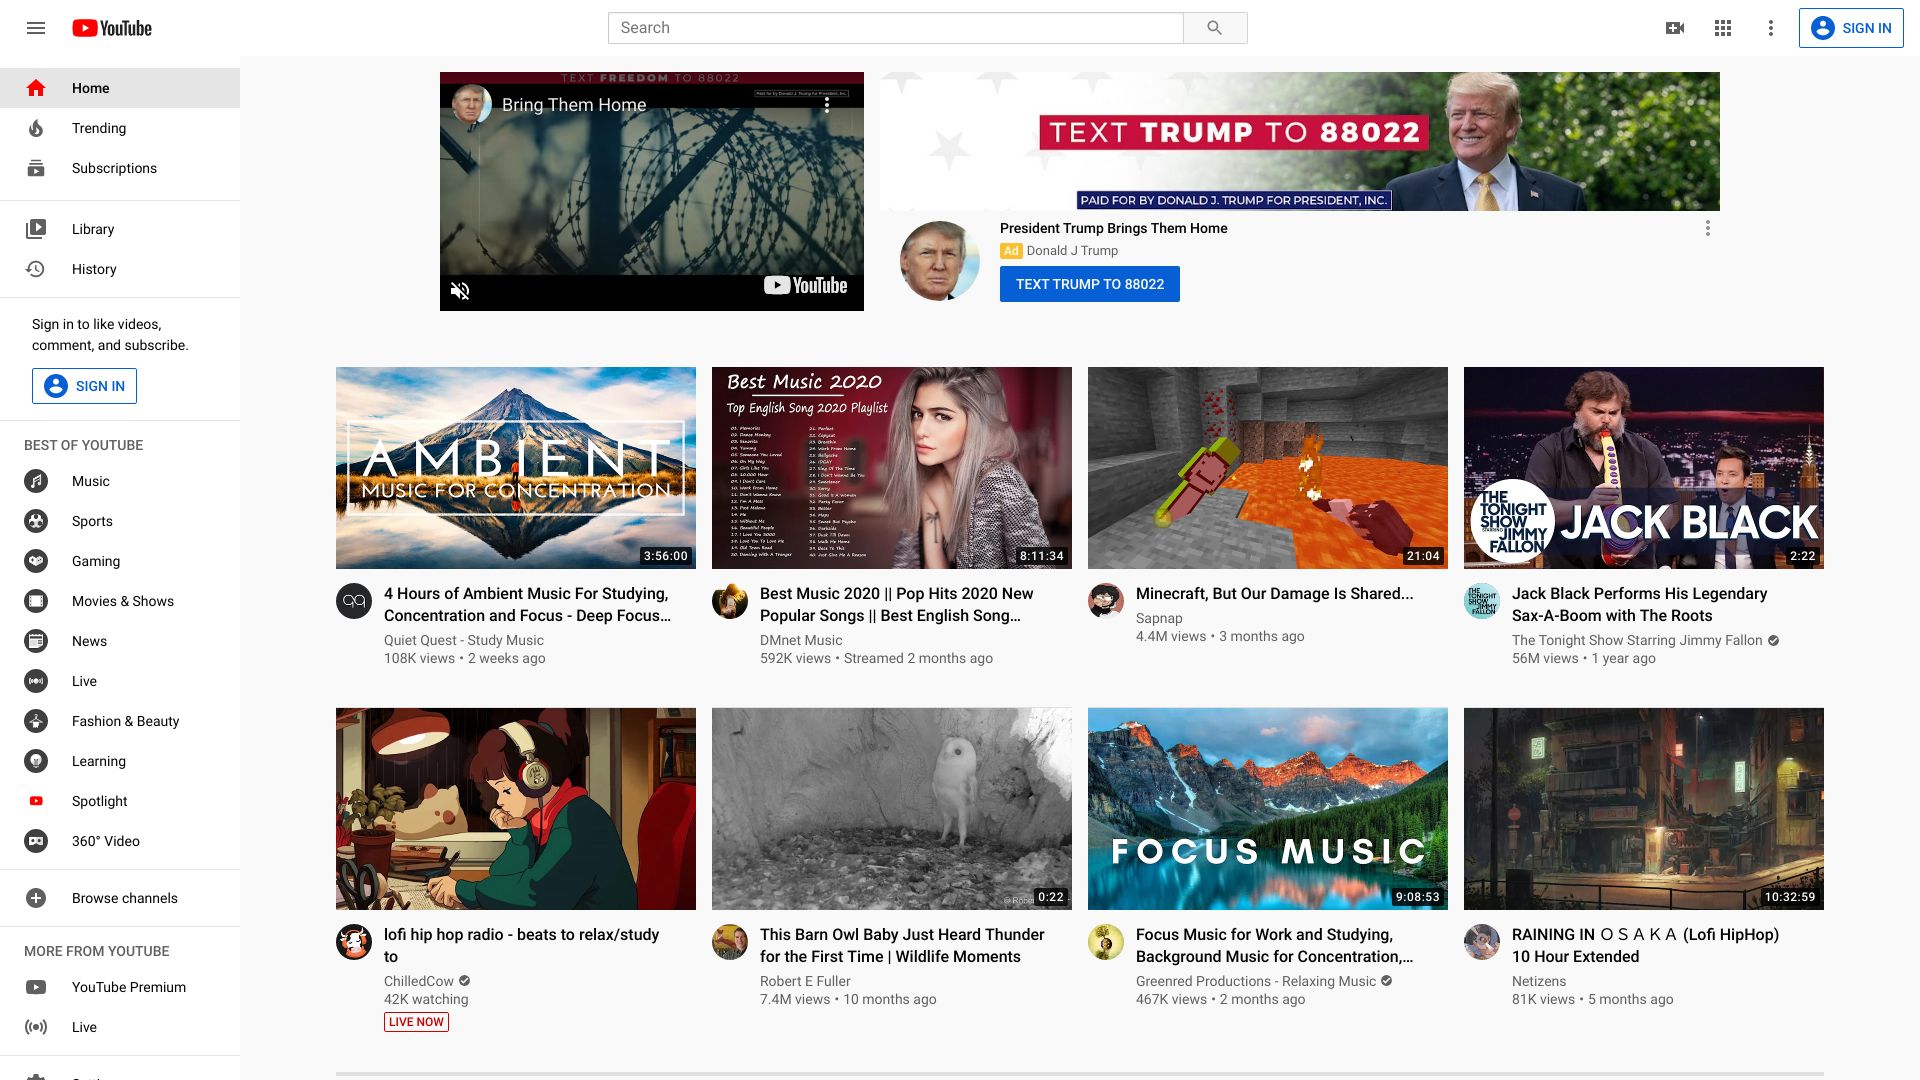
Task: Open ad options menu beside President Trump title
Action: click(1708, 228)
